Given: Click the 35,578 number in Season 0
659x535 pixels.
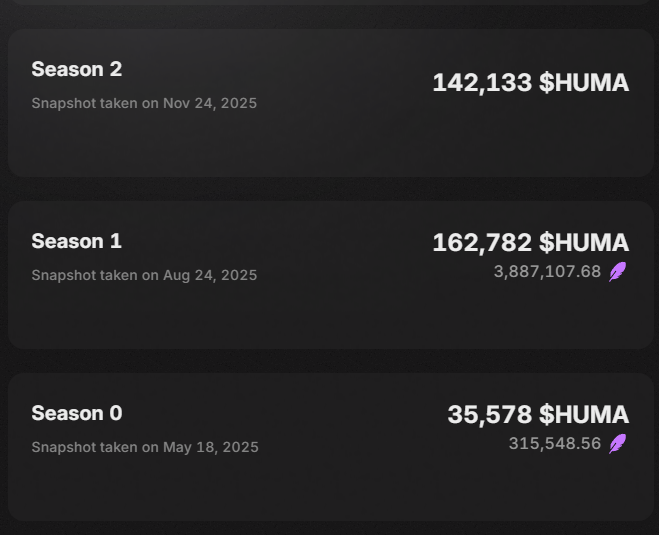Looking at the screenshot, I should click(x=489, y=415).
